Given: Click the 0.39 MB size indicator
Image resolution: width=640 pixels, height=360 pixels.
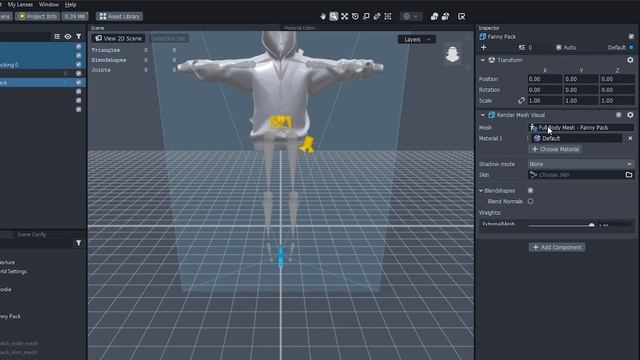Looking at the screenshot, I should pos(75,16).
